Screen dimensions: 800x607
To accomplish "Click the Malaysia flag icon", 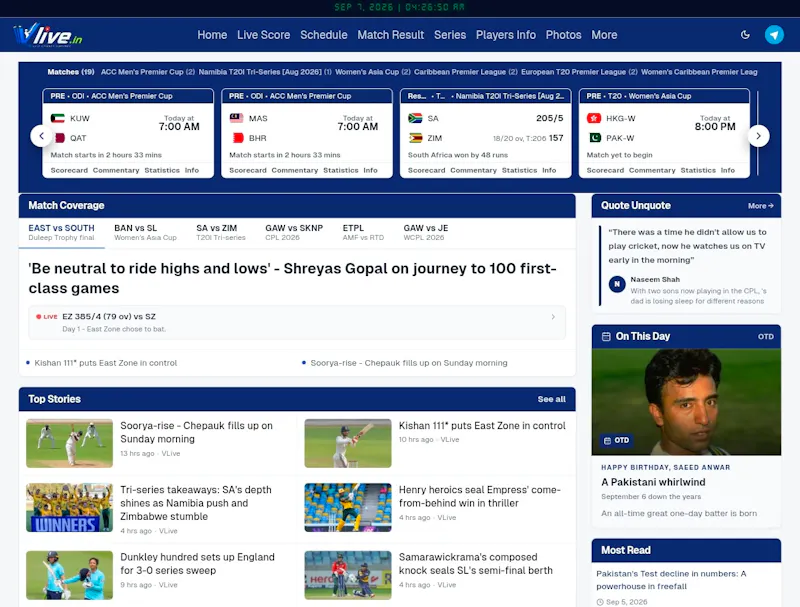I will [236, 118].
